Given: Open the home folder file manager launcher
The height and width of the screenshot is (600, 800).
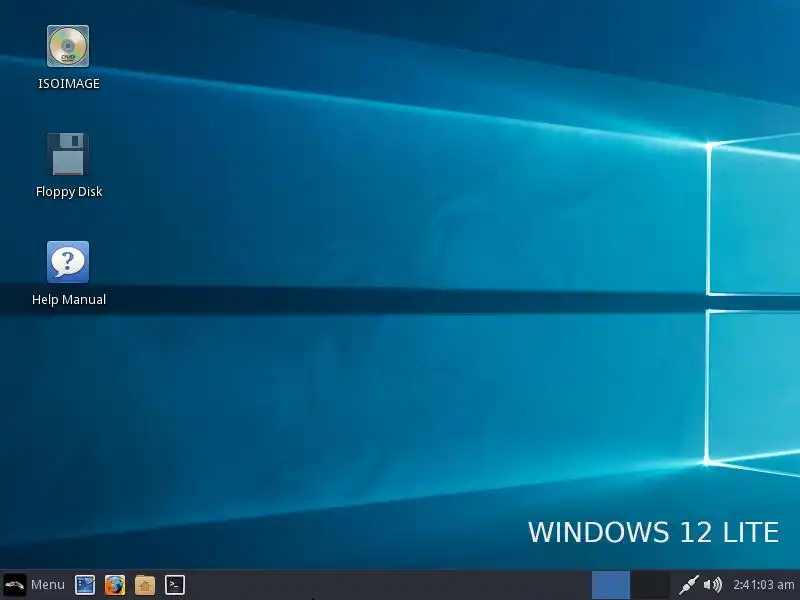Looking at the screenshot, I should click(145, 585).
